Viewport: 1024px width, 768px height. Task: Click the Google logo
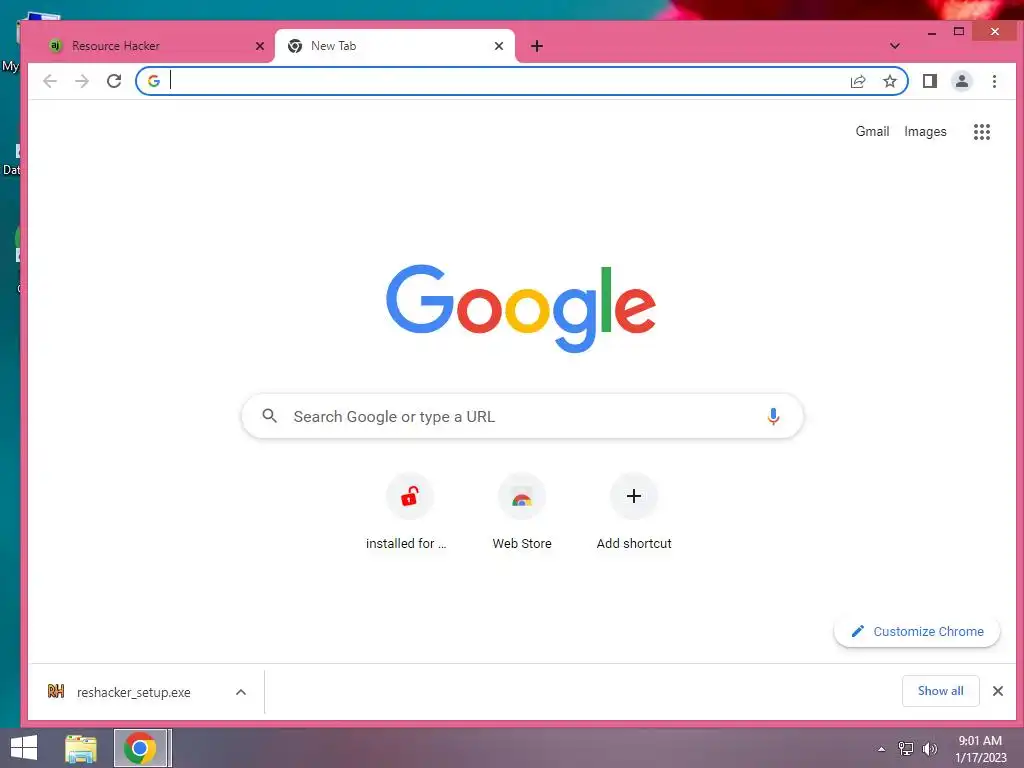tap(520, 308)
